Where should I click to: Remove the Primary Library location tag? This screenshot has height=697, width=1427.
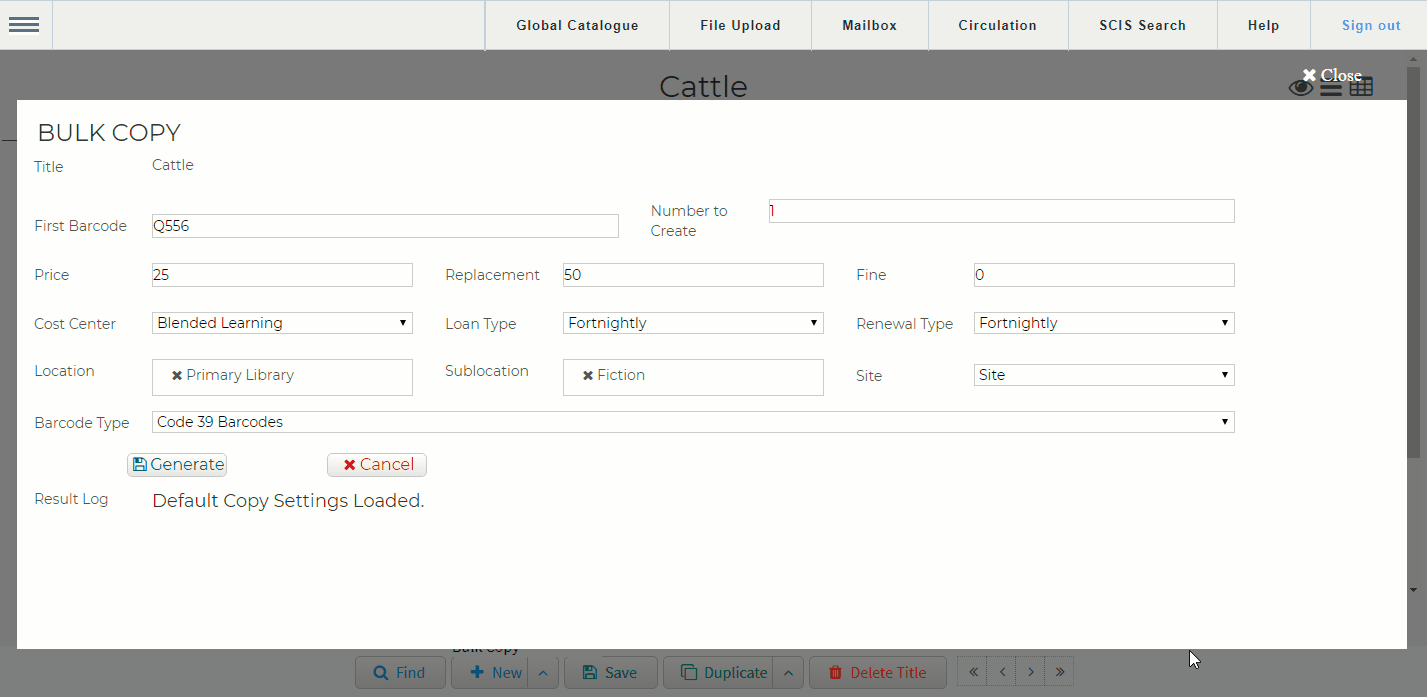coord(177,376)
